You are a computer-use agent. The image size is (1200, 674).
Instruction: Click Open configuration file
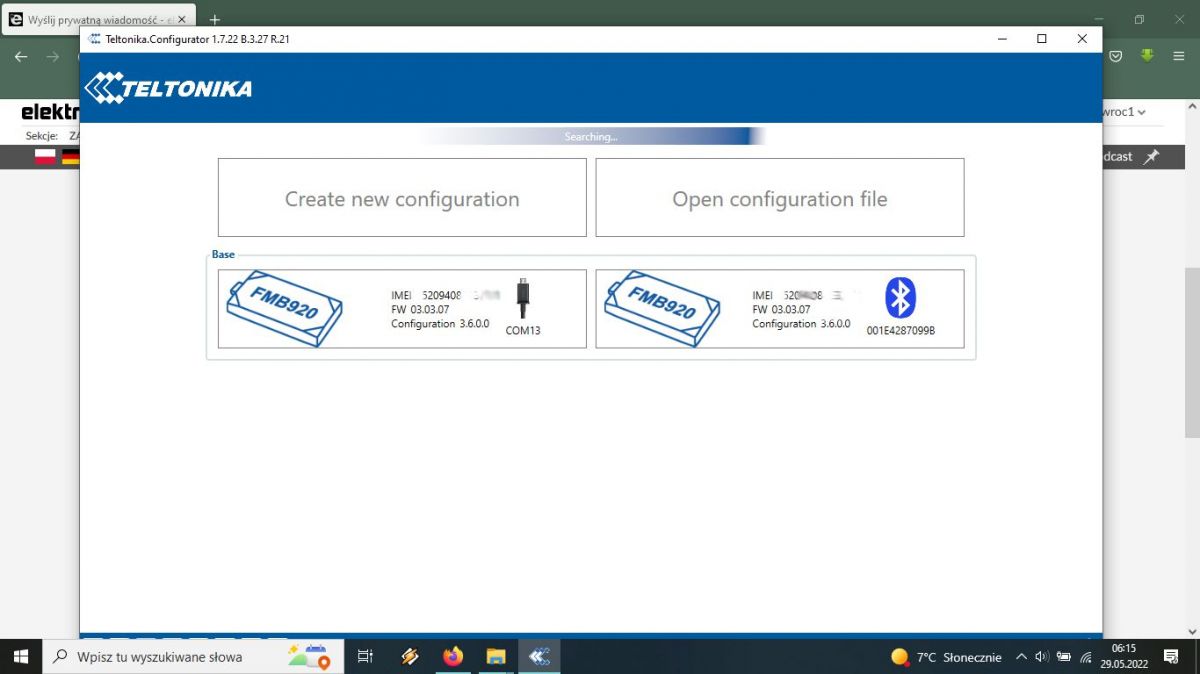click(780, 198)
